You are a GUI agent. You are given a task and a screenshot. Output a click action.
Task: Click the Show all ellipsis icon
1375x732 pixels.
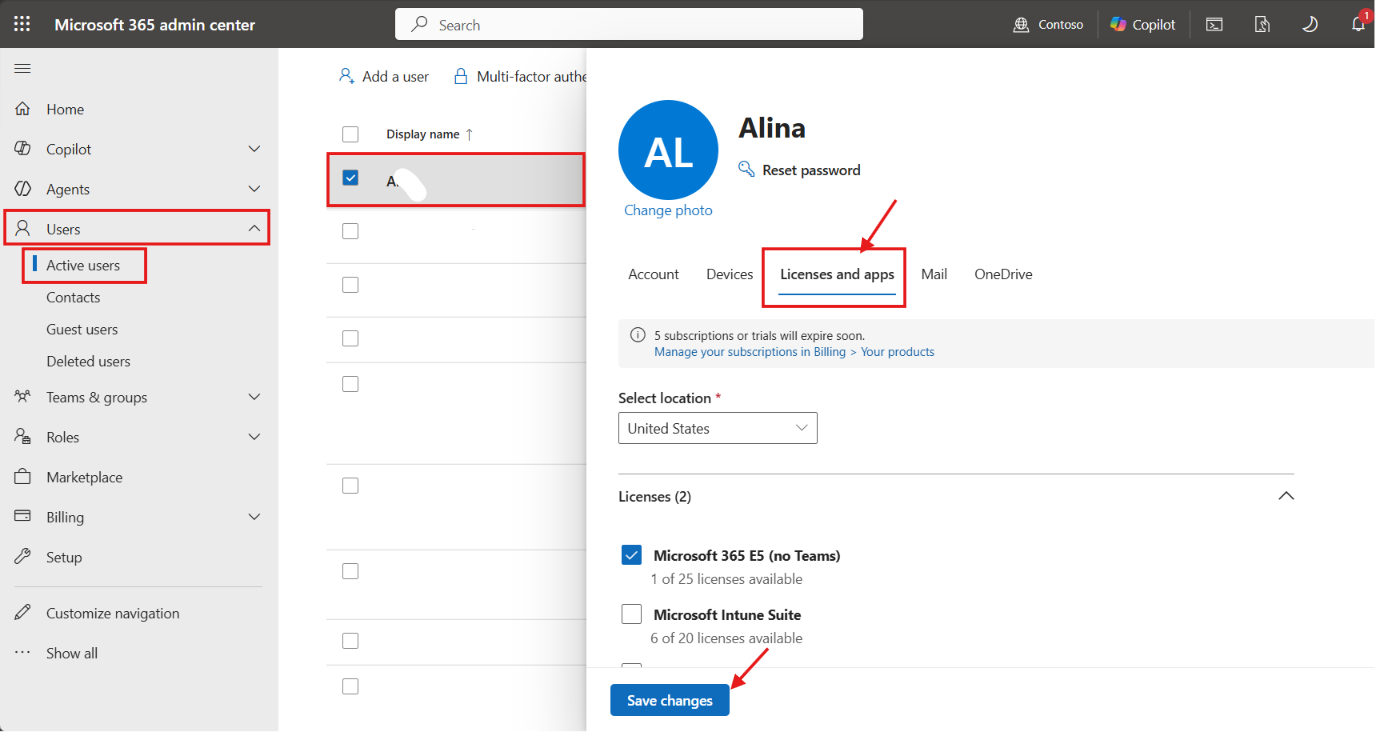23,653
